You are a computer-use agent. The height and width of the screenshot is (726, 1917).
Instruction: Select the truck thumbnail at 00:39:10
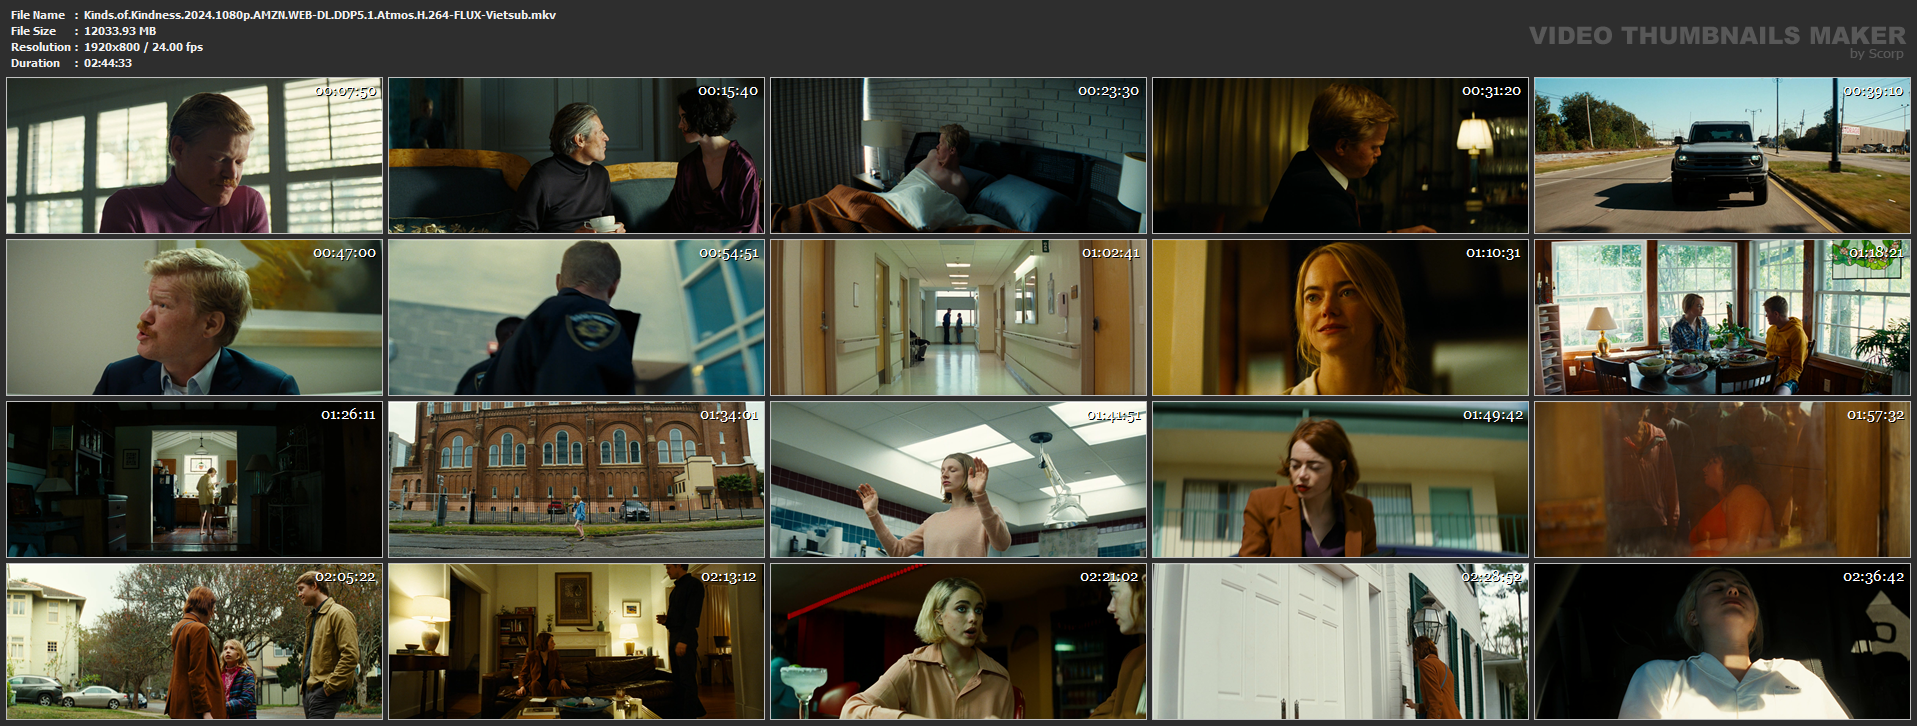1722,155
